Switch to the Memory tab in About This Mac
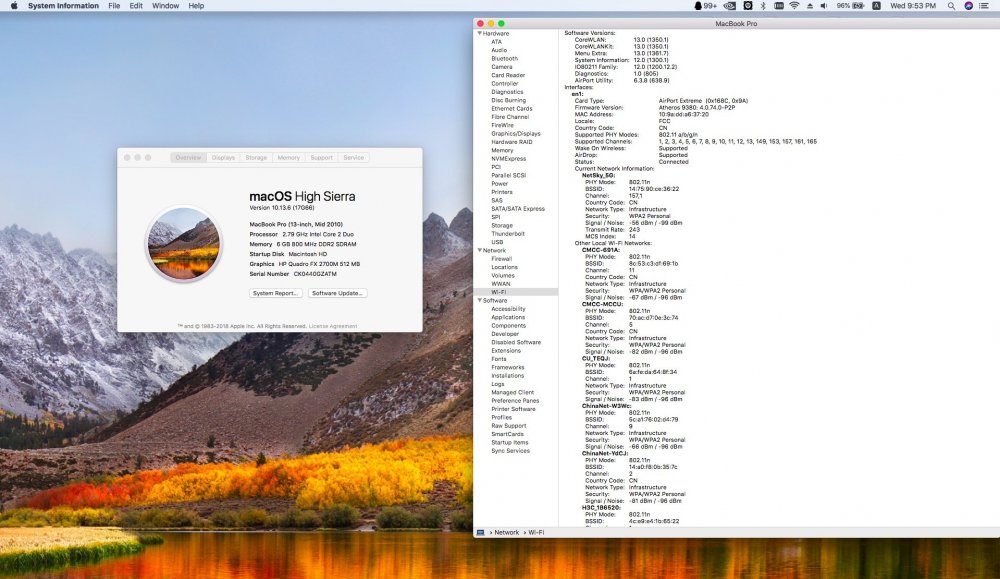This screenshot has height=579, width=1000. click(288, 158)
